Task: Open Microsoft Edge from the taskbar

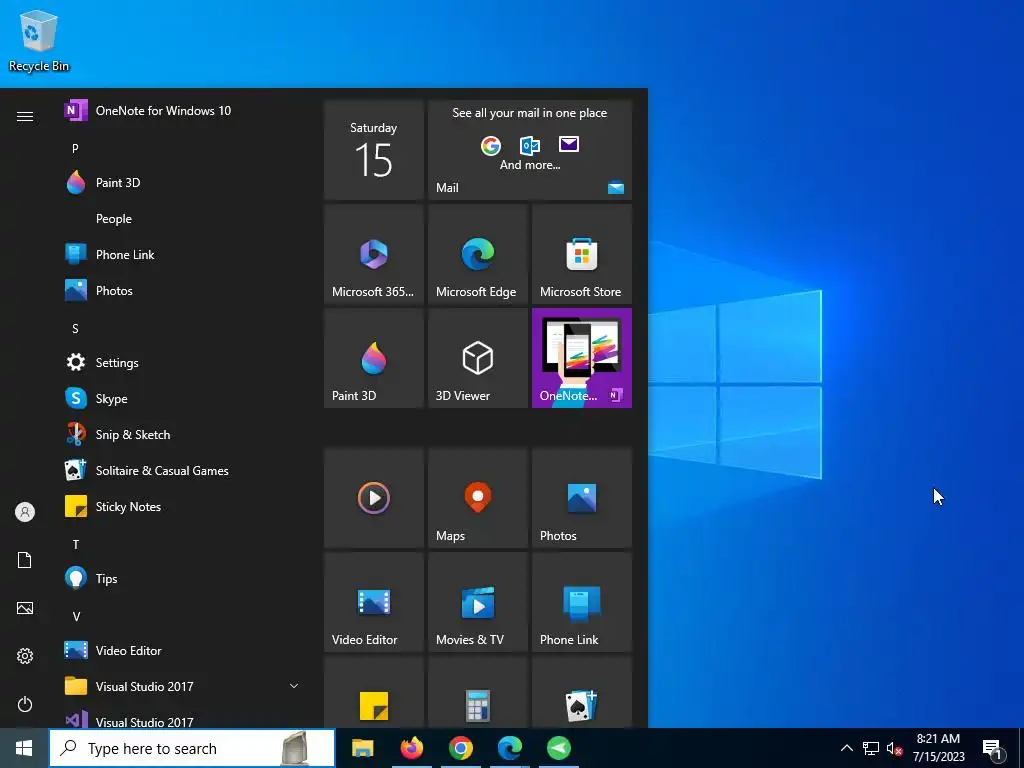Action: click(509, 748)
